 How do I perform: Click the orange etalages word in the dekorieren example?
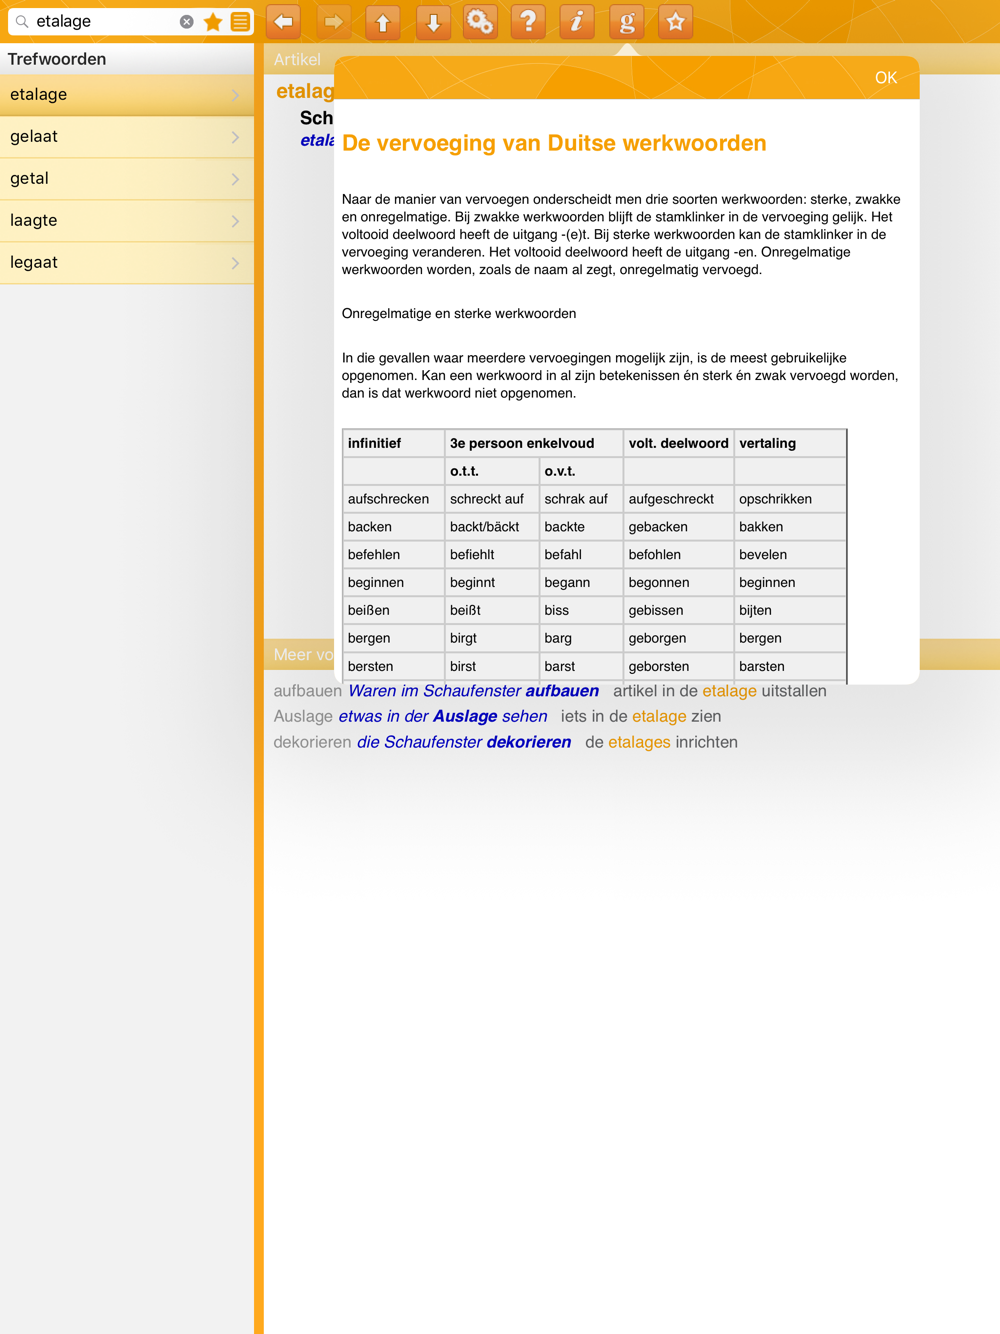(639, 743)
